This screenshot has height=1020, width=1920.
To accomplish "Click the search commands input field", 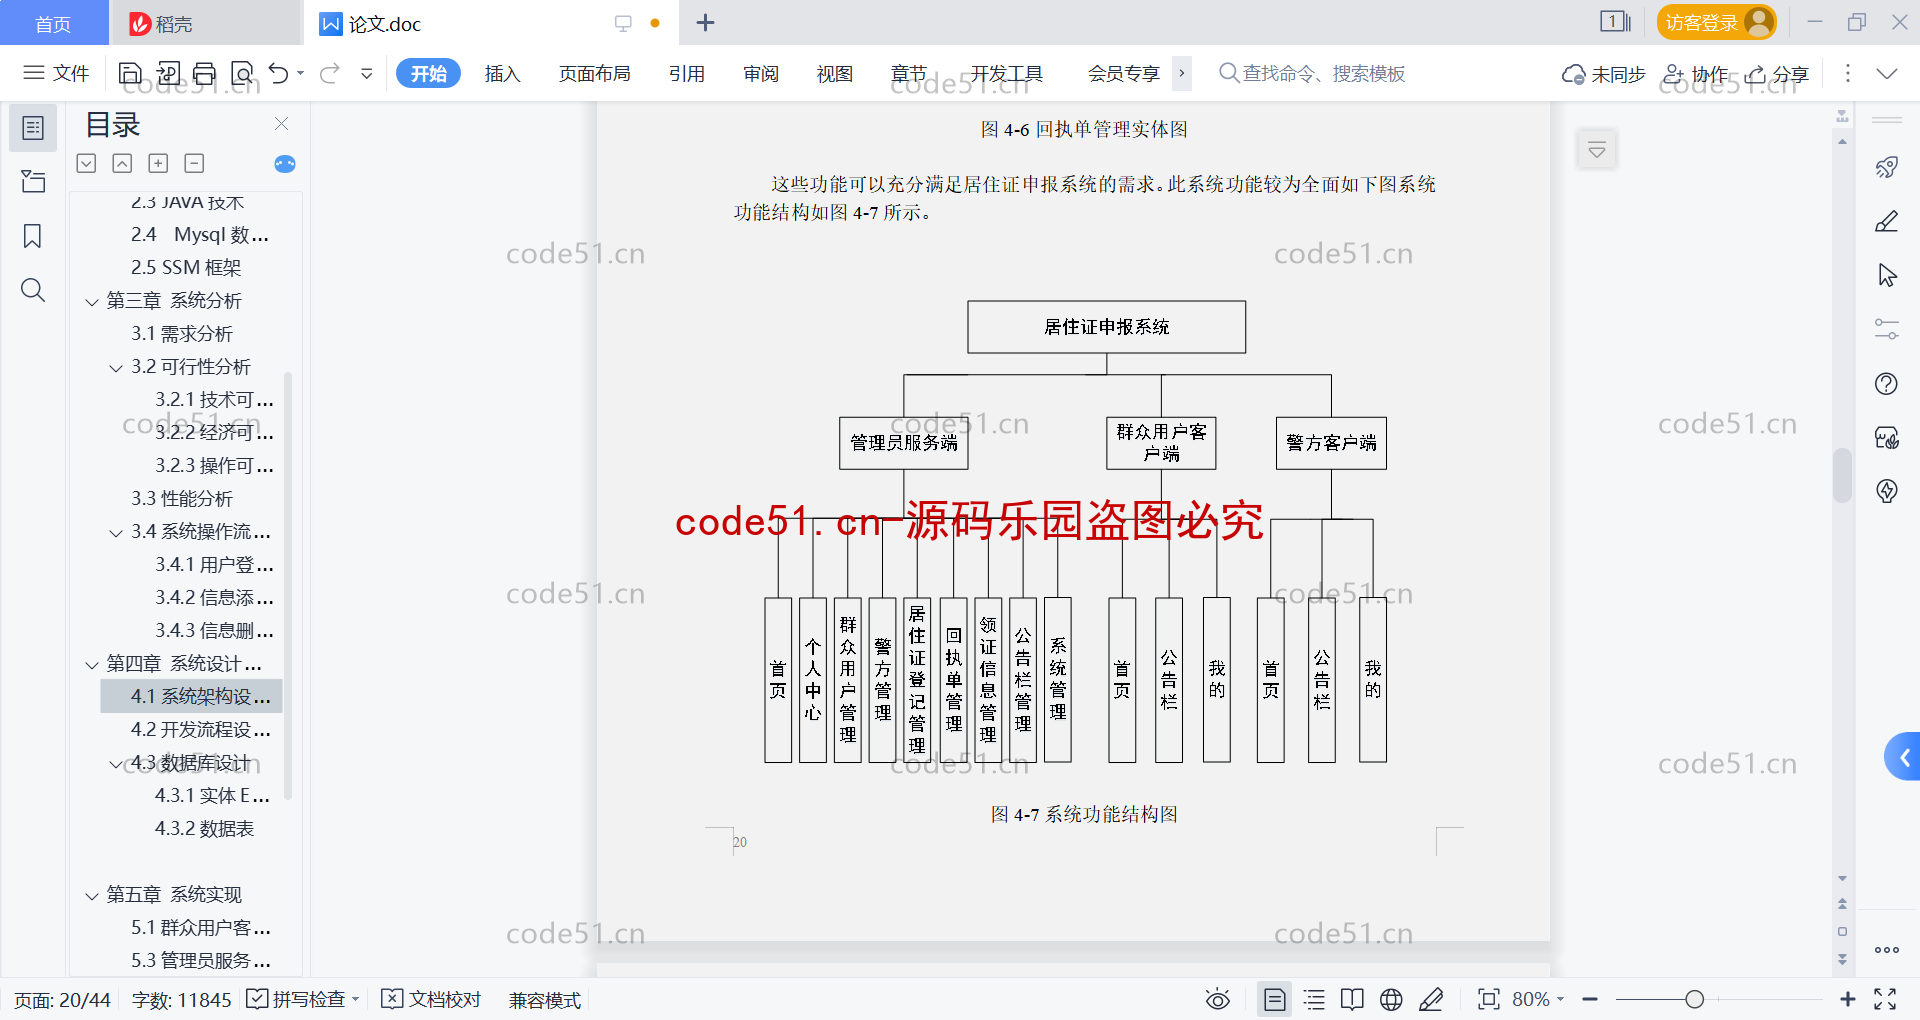I will (x=1324, y=74).
